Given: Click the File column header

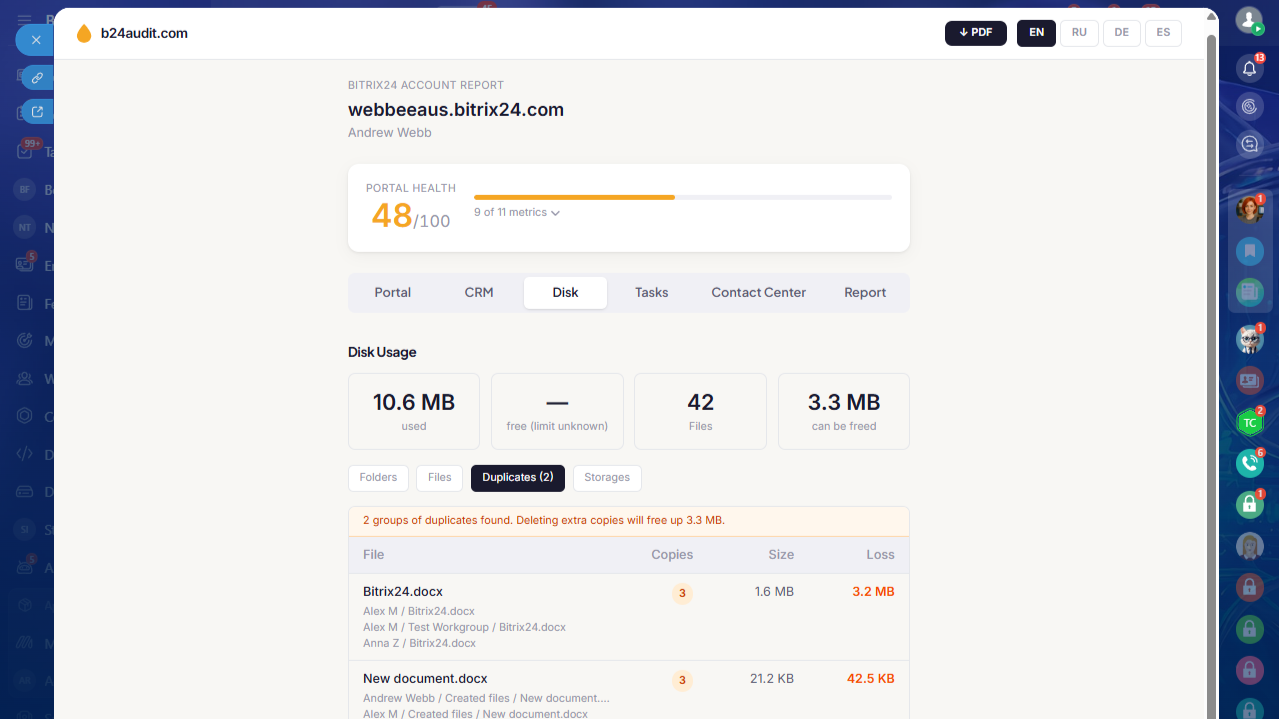Looking at the screenshot, I should coord(373,554).
